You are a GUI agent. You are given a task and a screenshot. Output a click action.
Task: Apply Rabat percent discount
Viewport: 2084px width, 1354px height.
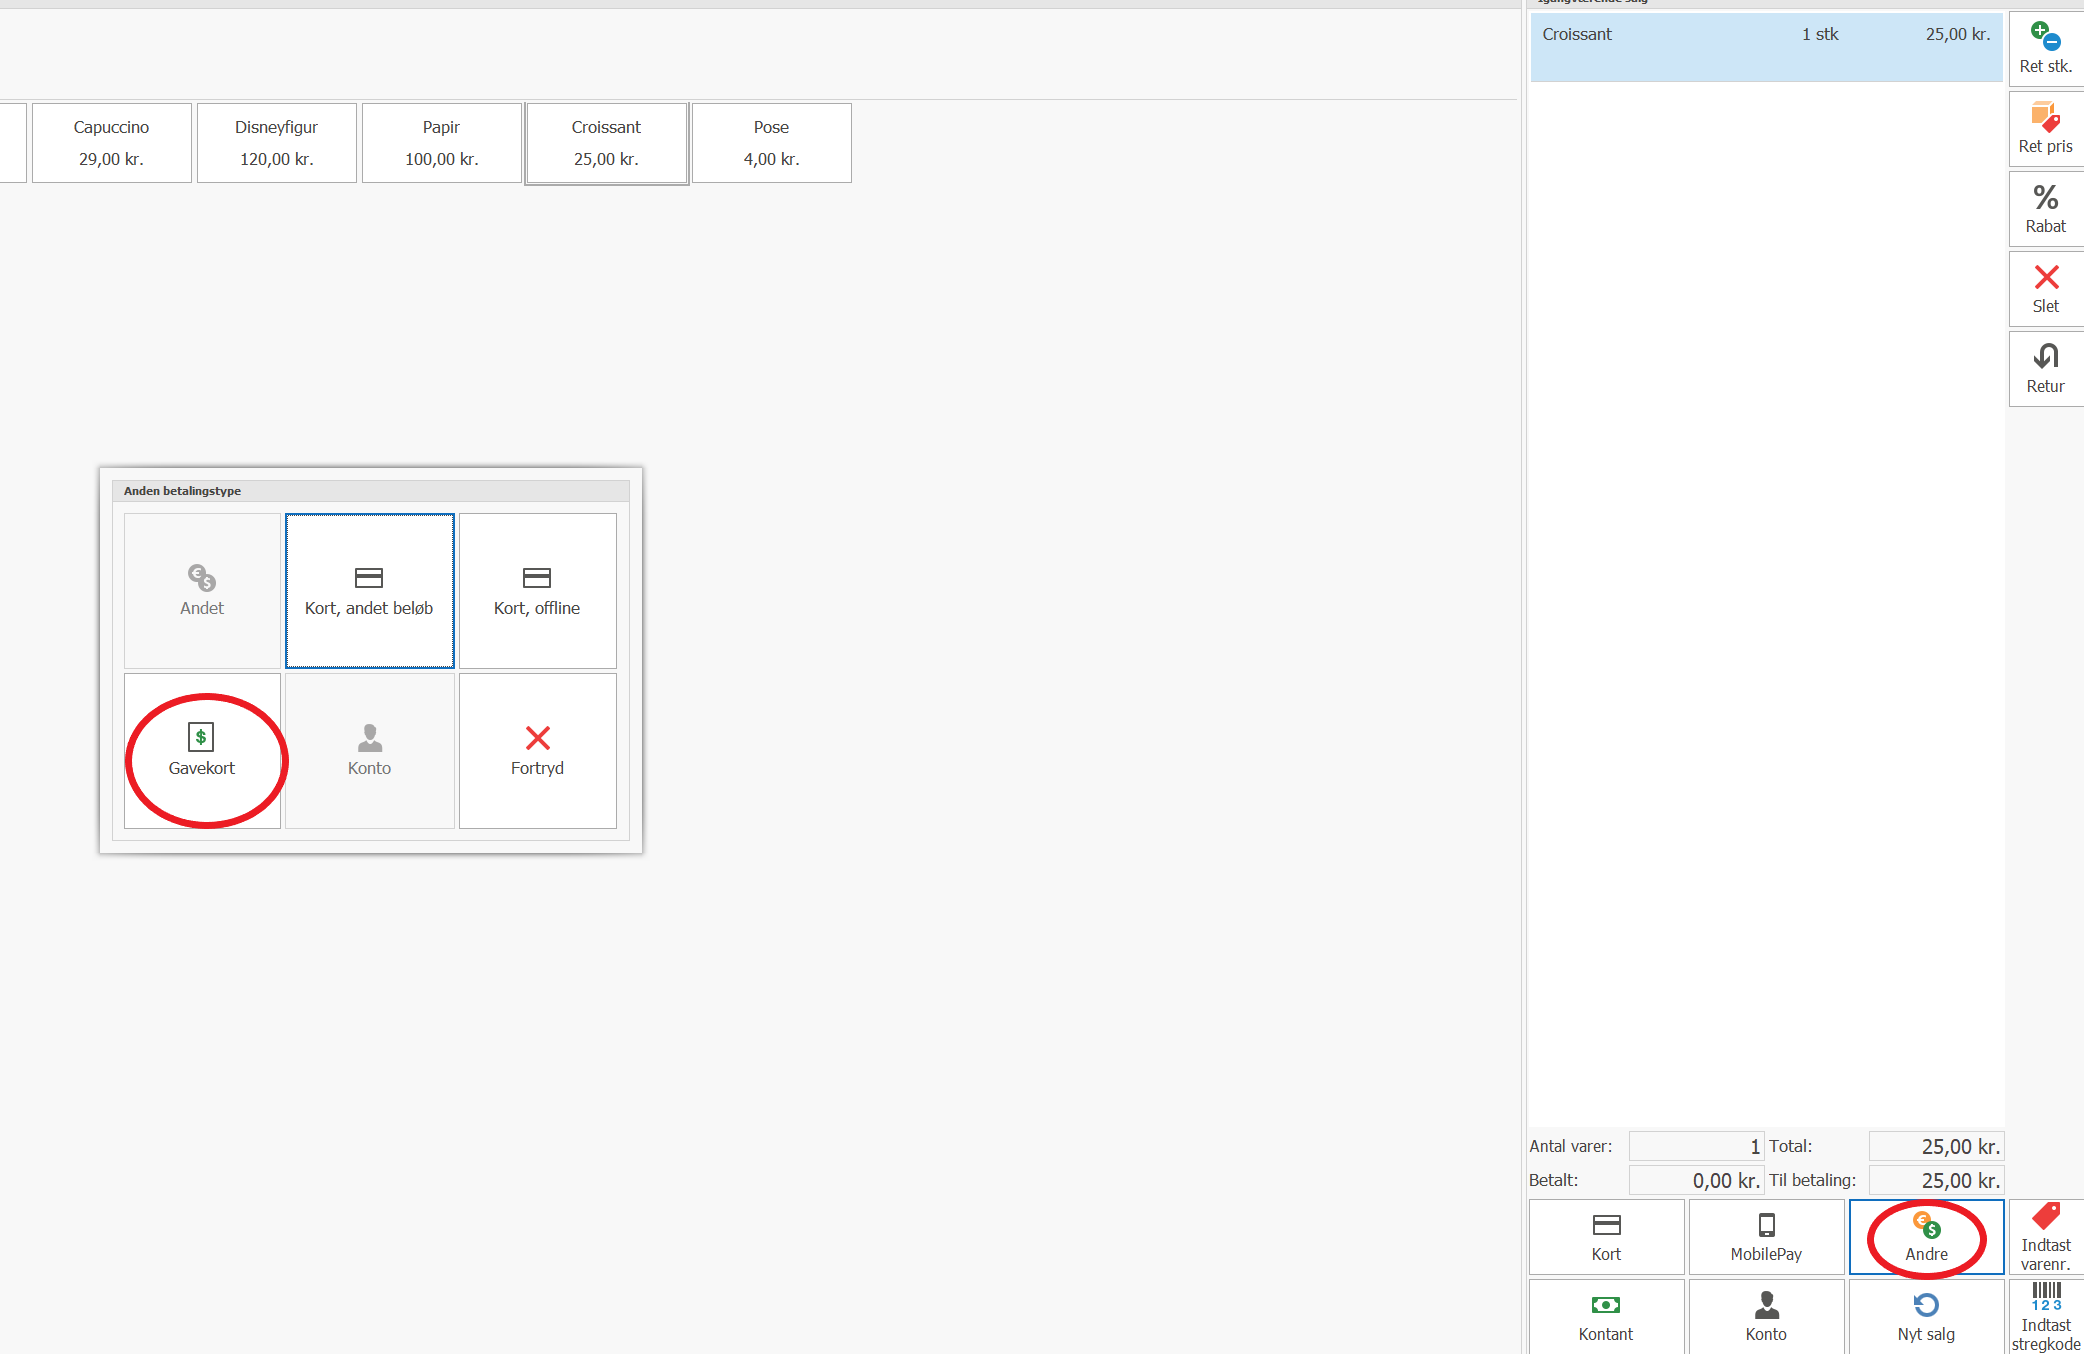(2045, 208)
